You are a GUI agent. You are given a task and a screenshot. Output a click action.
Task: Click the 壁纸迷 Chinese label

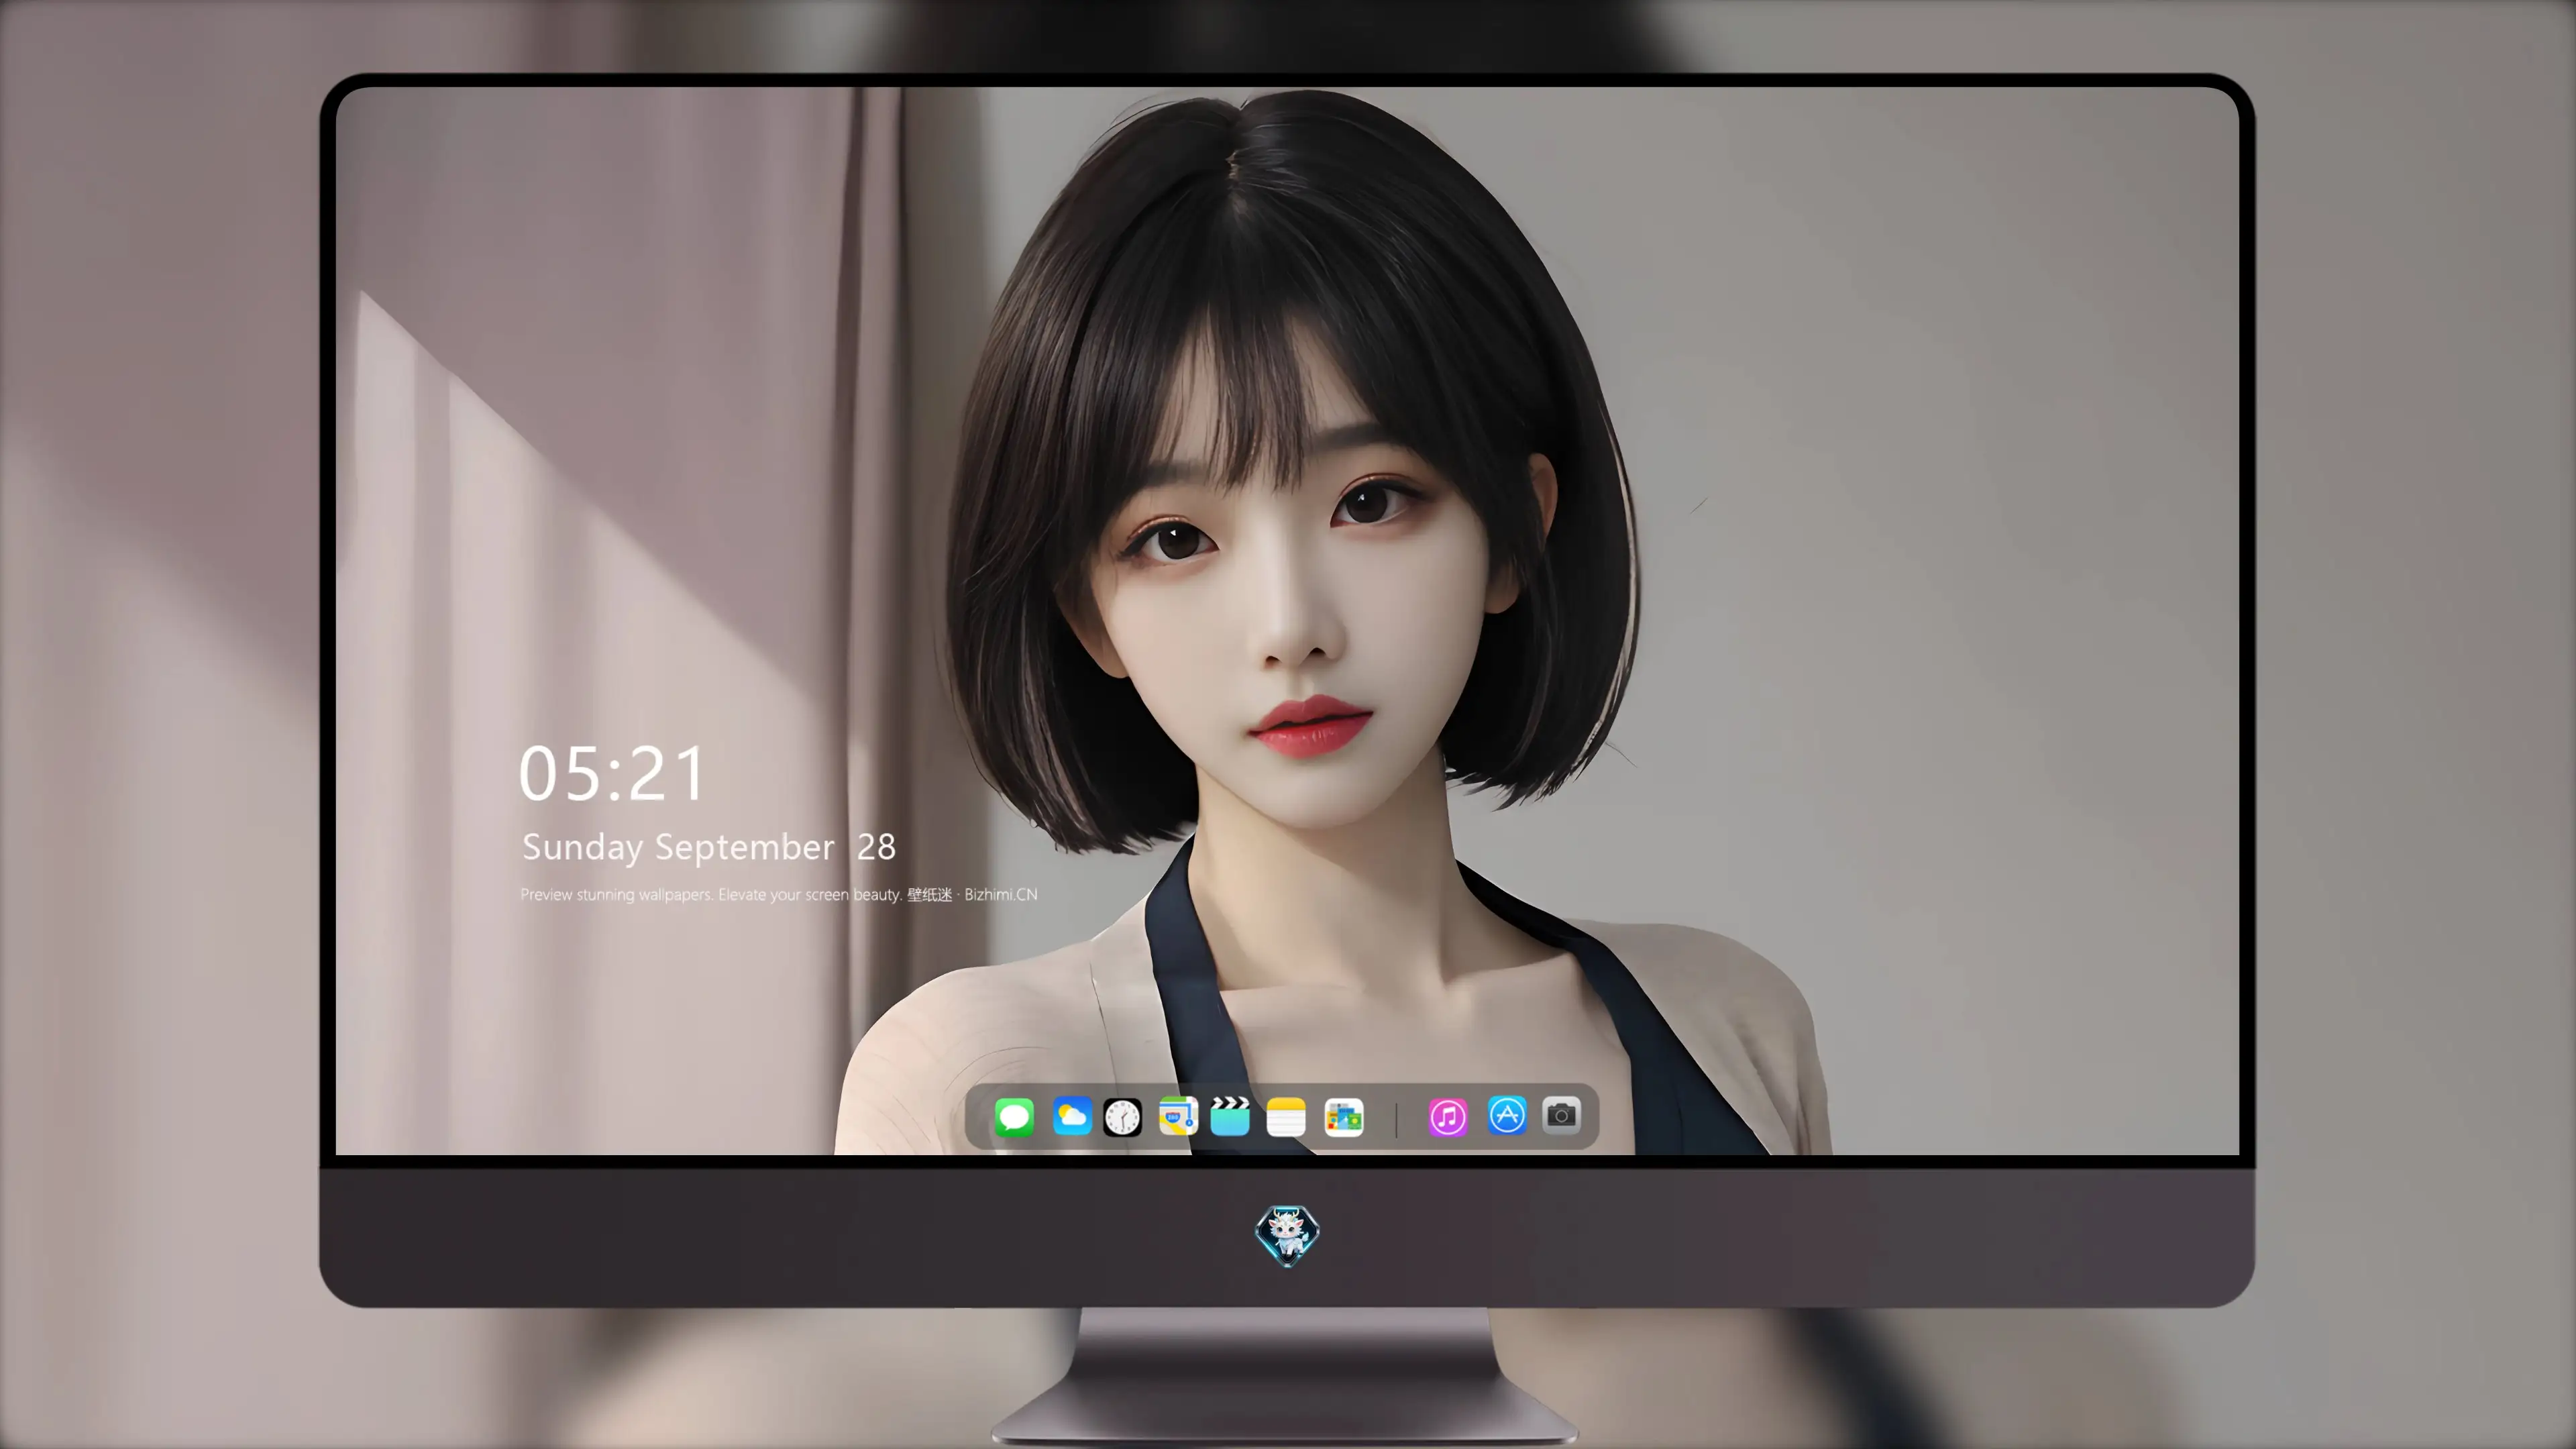coord(930,894)
